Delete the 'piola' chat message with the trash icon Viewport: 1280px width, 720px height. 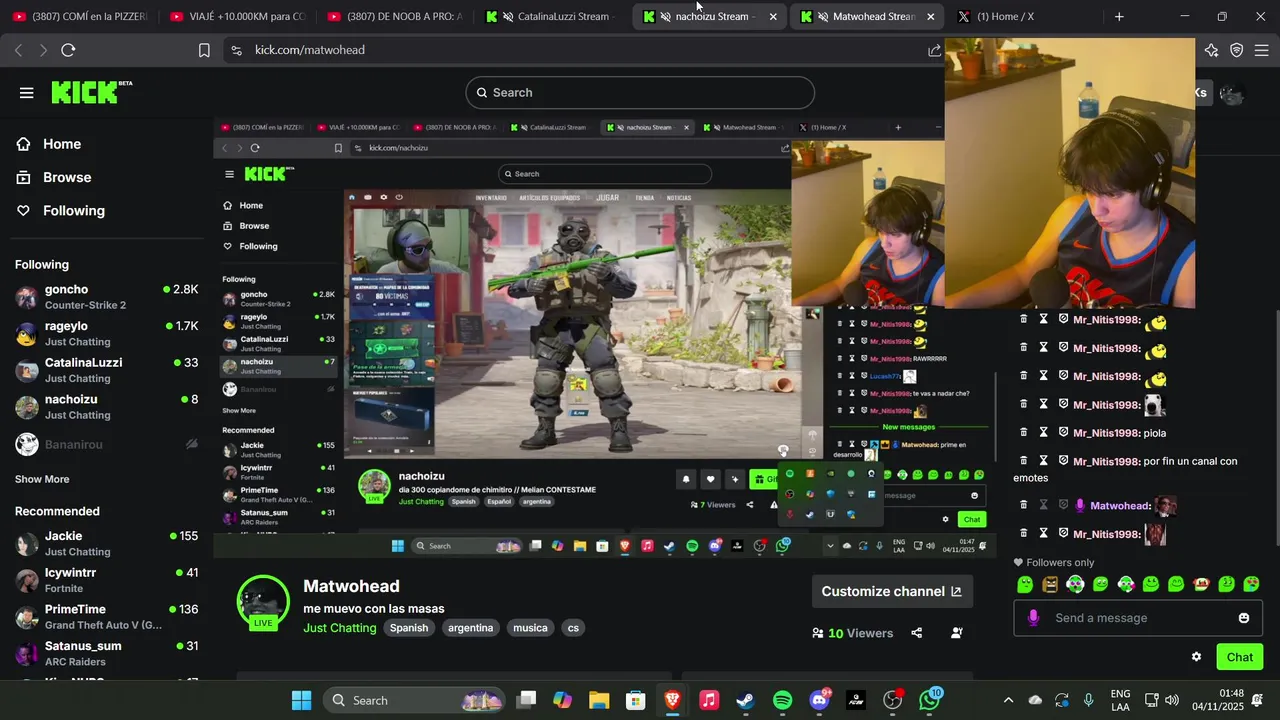(x=1023, y=433)
